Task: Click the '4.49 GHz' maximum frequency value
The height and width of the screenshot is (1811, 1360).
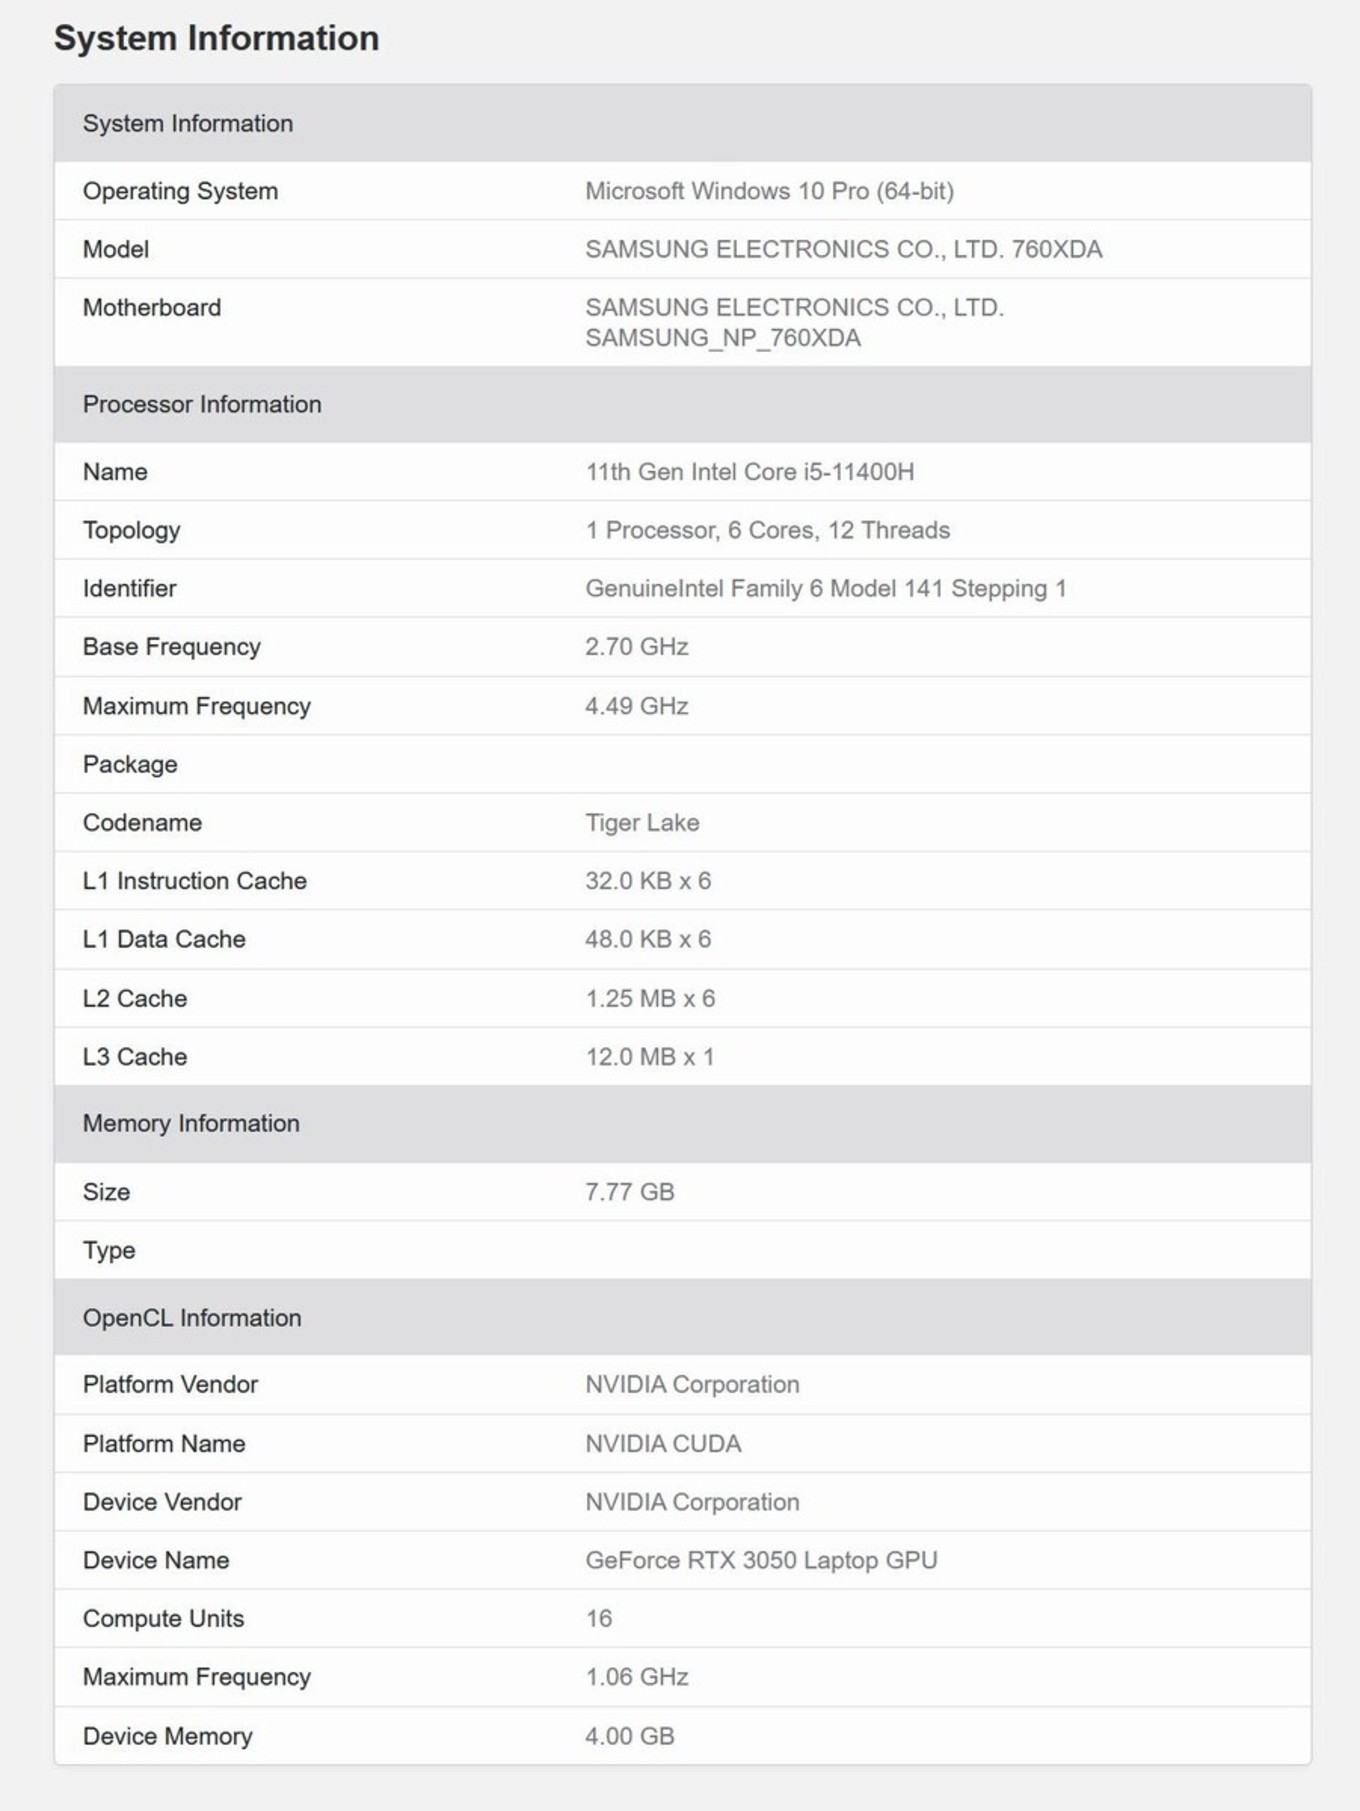Action: (x=637, y=706)
